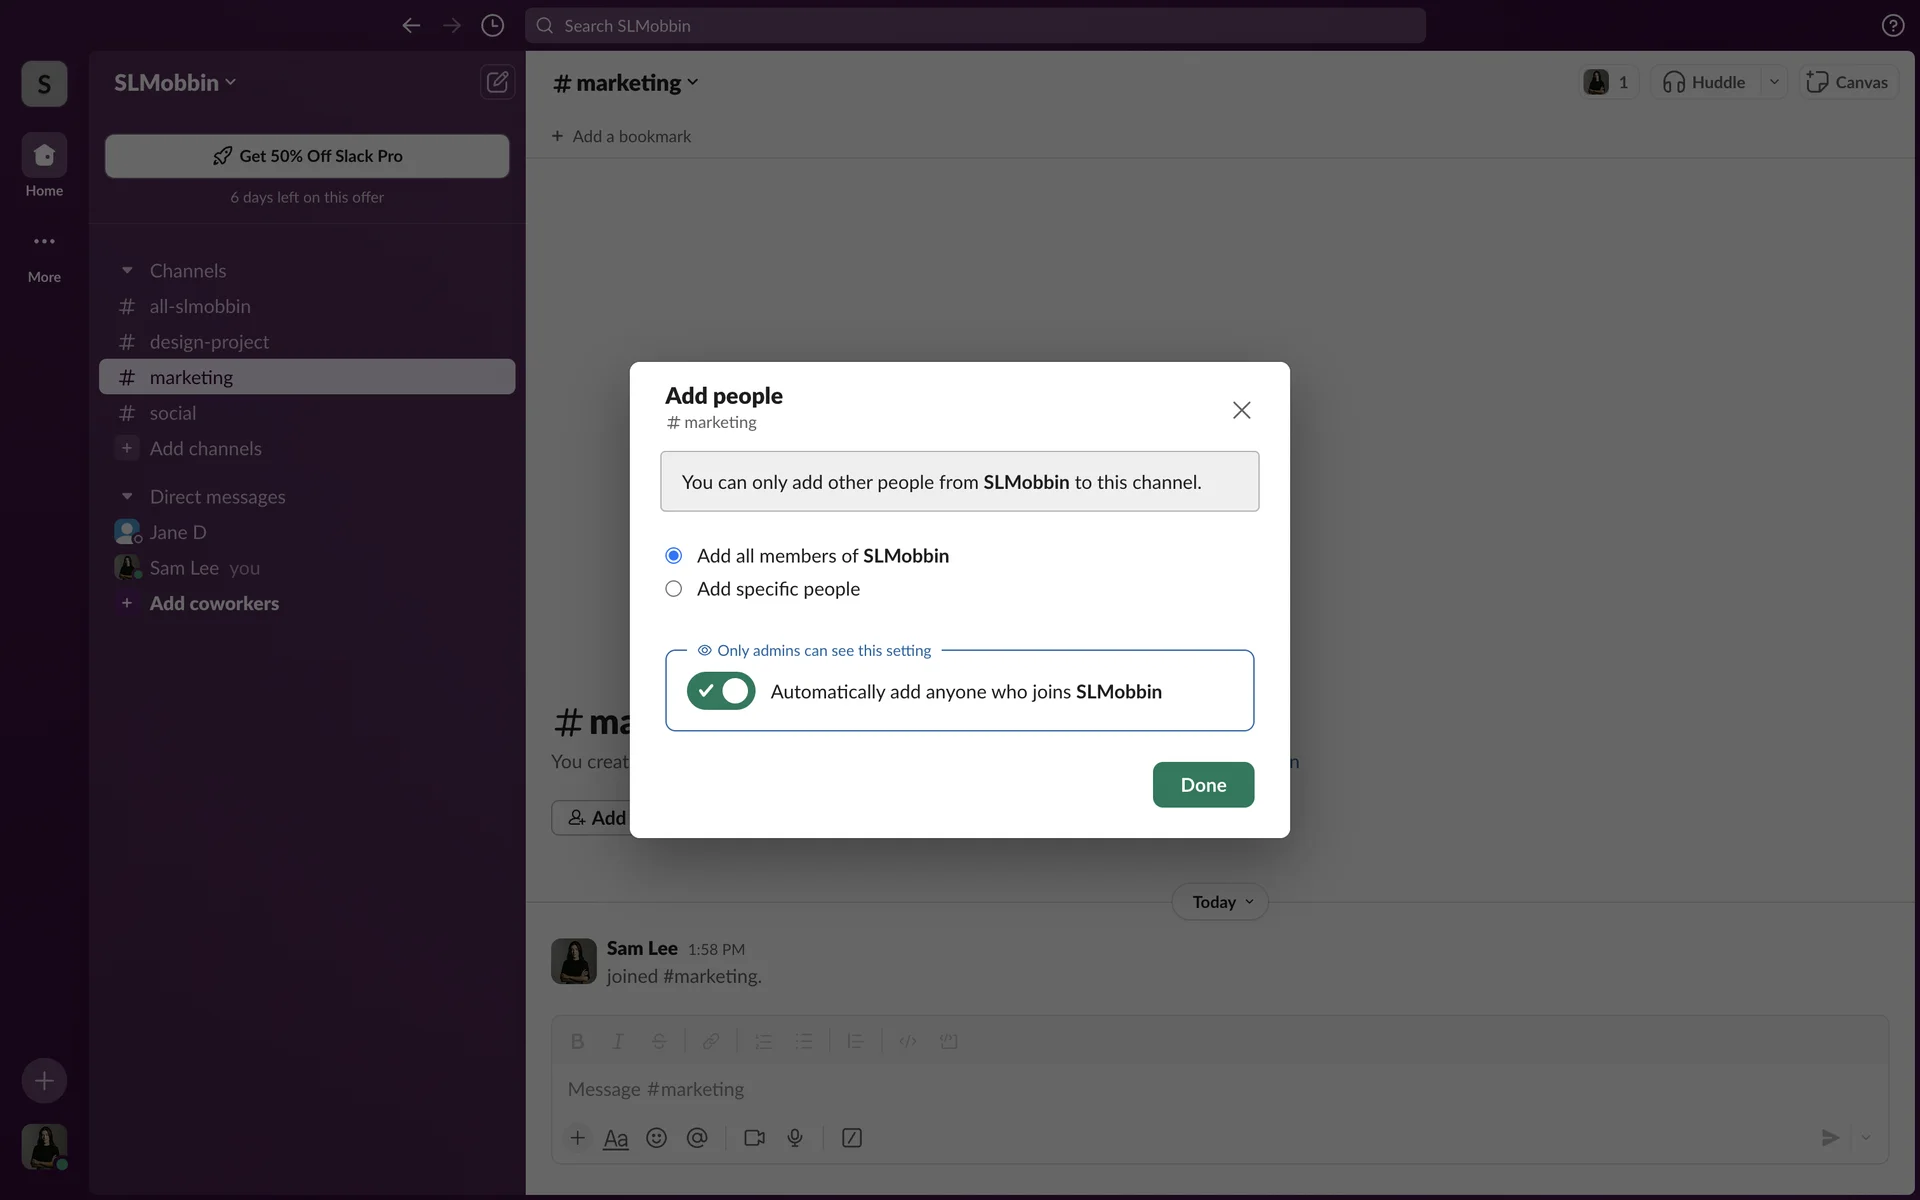Click the compose new message icon
This screenshot has height=1200, width=1920.
tap(497, 82)
